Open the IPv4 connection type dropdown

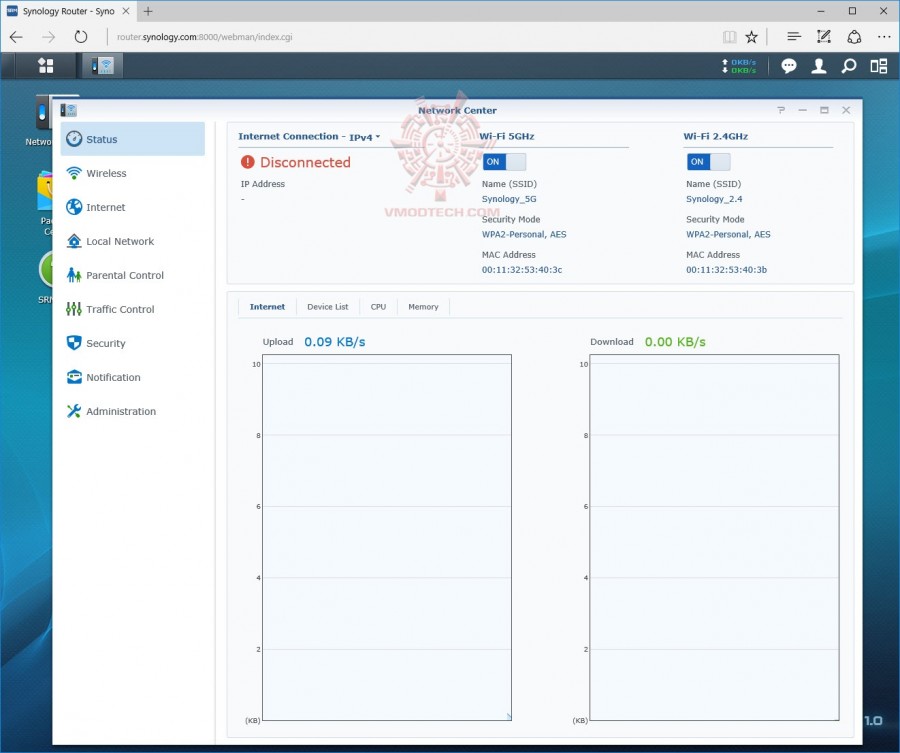364,137
